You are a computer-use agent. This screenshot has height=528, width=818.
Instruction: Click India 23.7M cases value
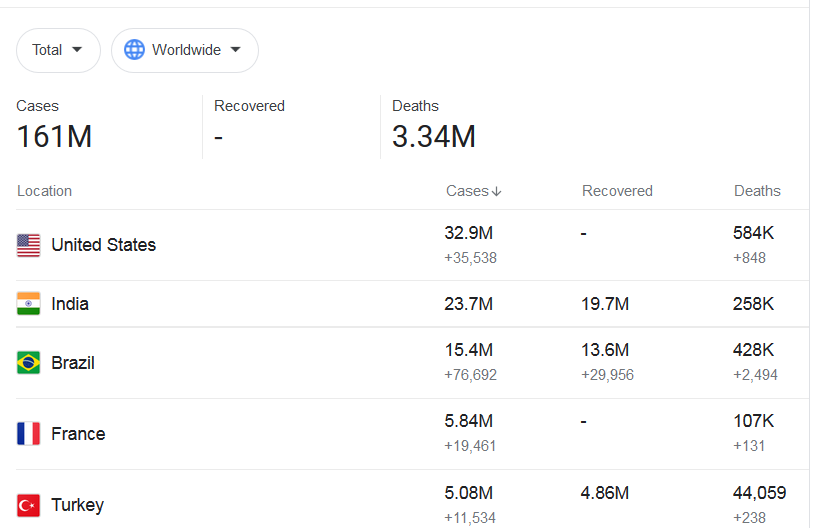point(468,304)
